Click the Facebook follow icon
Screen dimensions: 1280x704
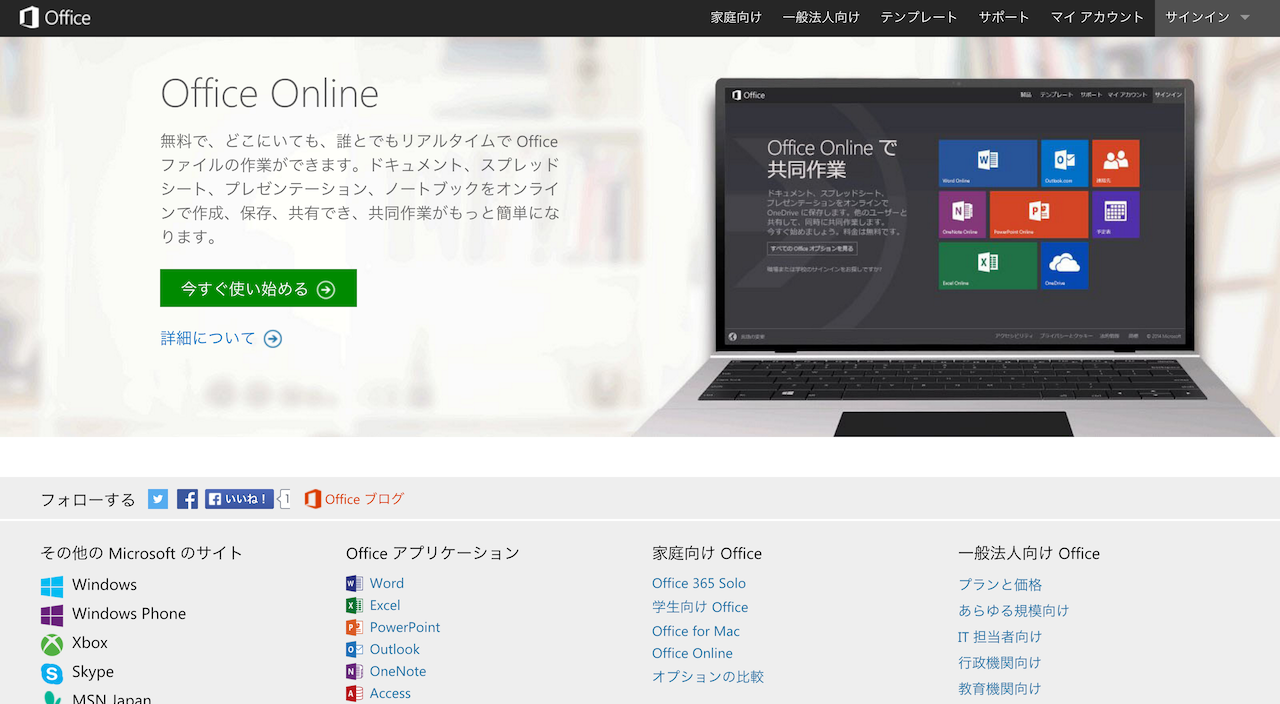(187, 499)
